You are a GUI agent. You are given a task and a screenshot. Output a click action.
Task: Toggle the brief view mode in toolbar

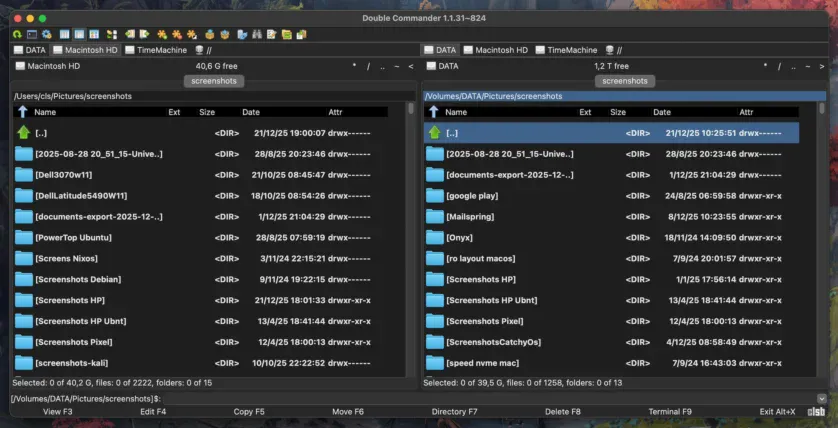click(65, 34)
